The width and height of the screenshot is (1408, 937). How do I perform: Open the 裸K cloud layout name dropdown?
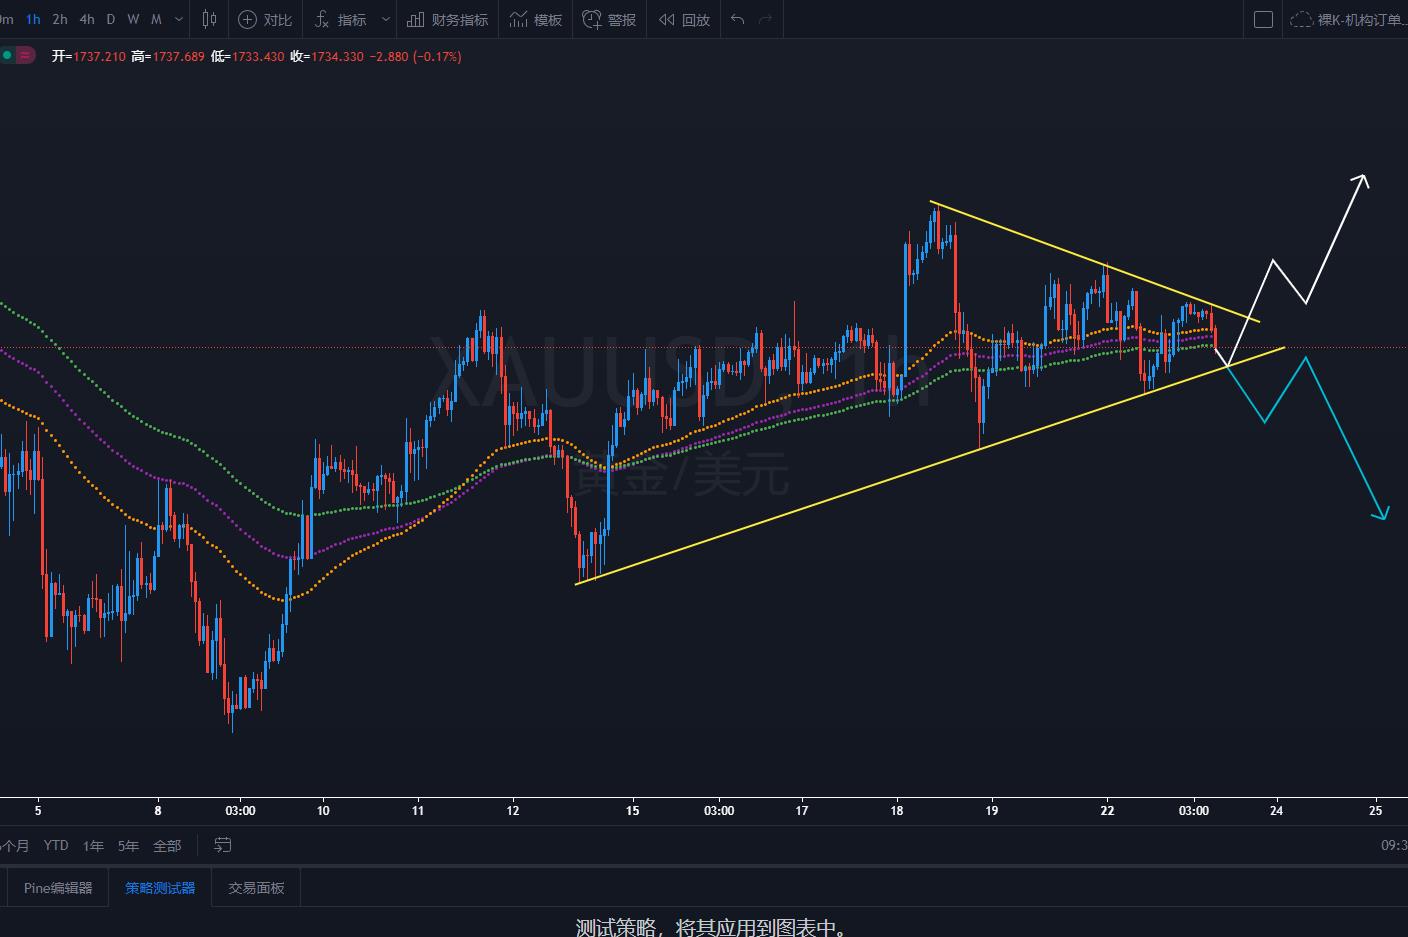pos(1348,19)
